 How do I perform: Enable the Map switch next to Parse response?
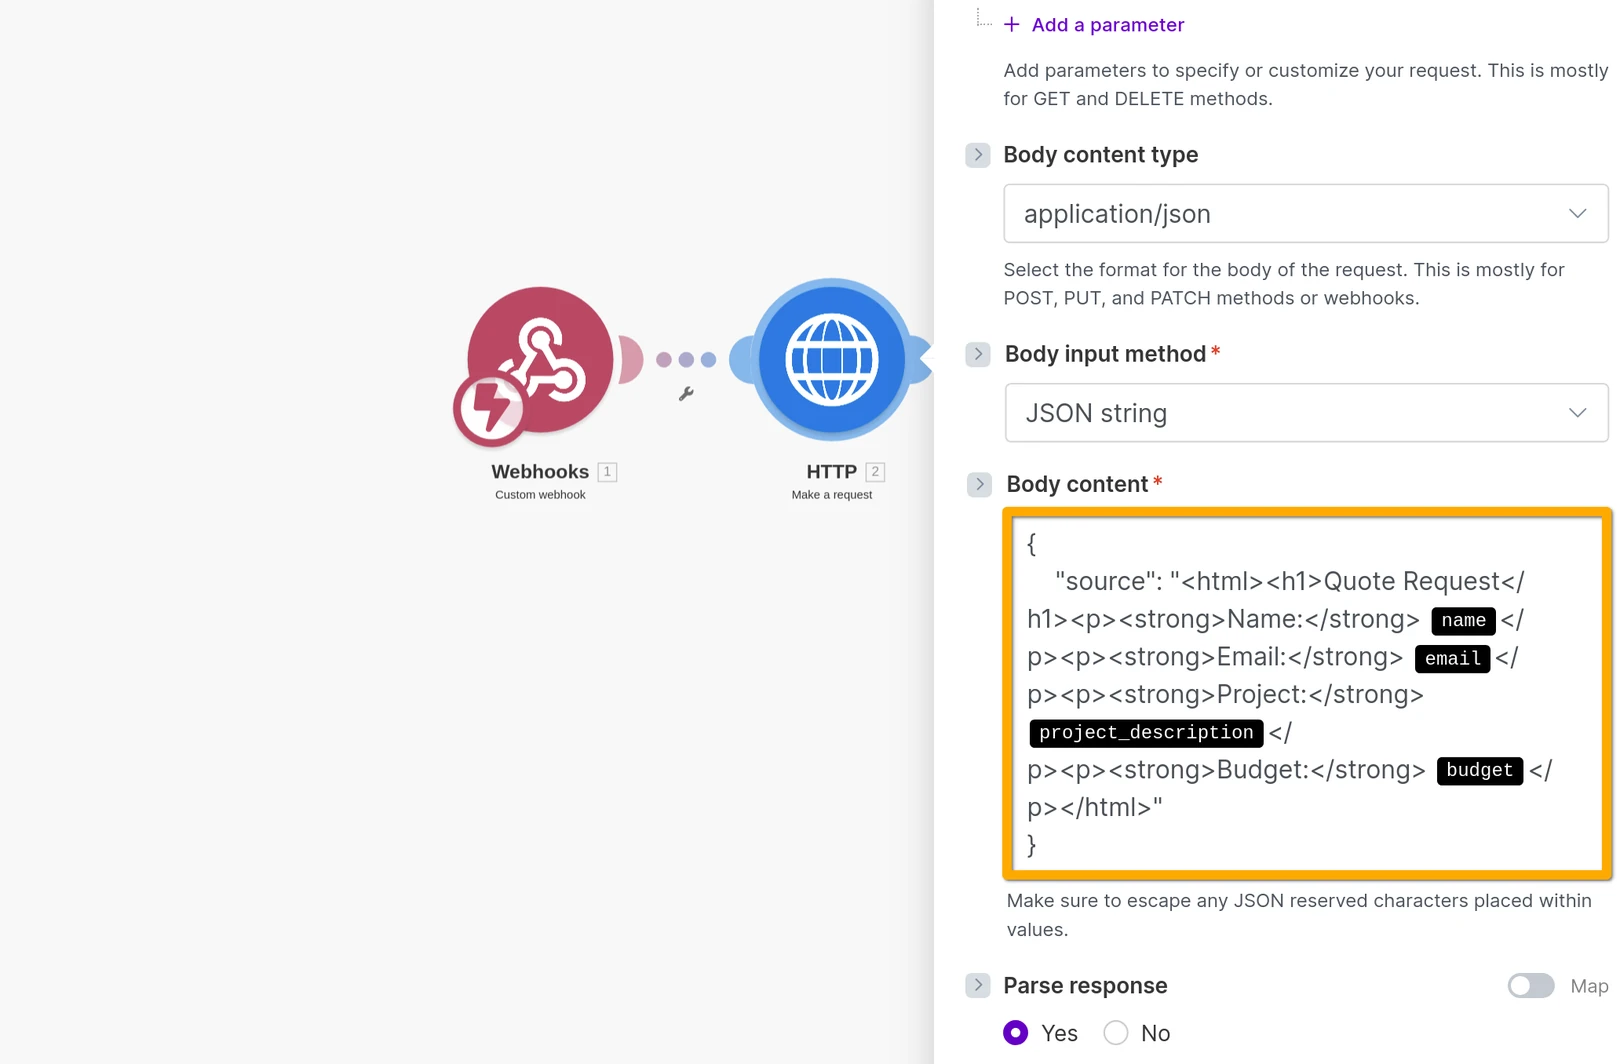point(1530,986)
